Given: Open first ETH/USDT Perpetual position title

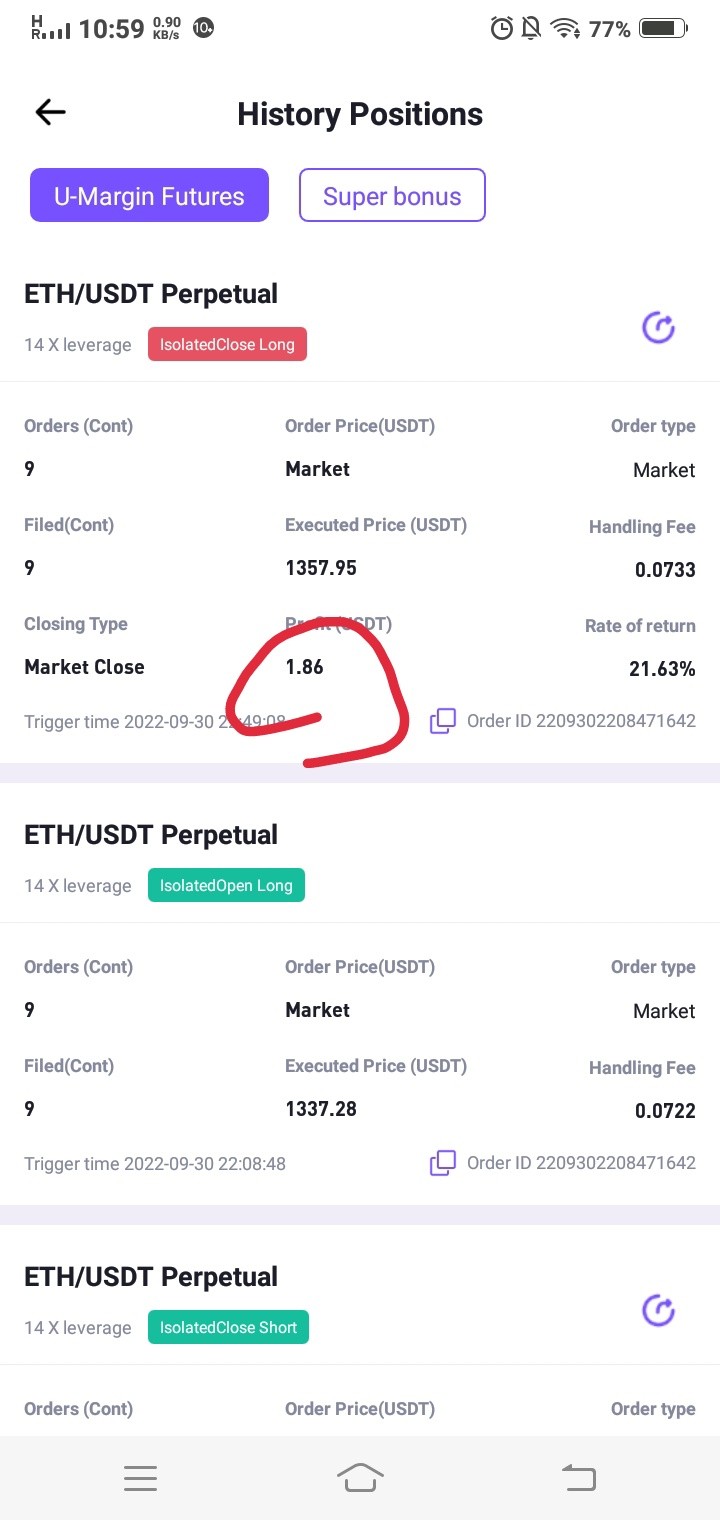Looking at the screenshot, I should coord(151,294).
